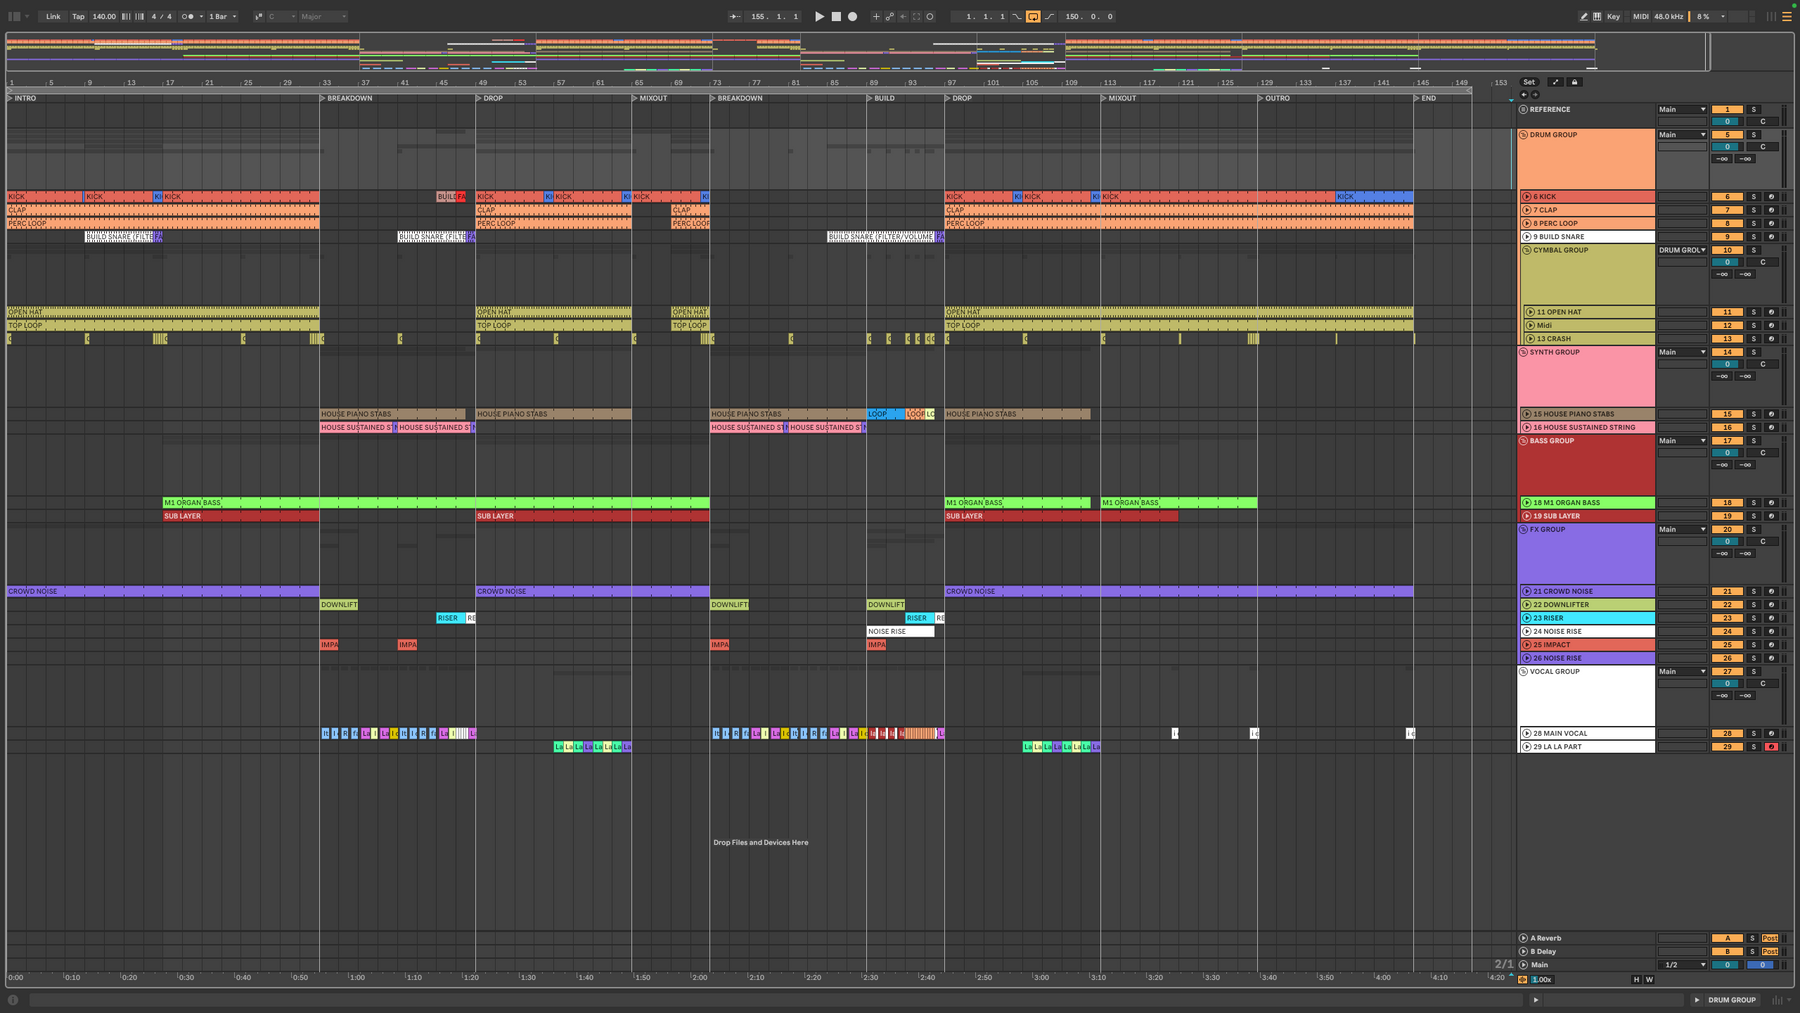Toggle track activator 6 for KICK
Screen dimensions: 1800x1013
1727,197
